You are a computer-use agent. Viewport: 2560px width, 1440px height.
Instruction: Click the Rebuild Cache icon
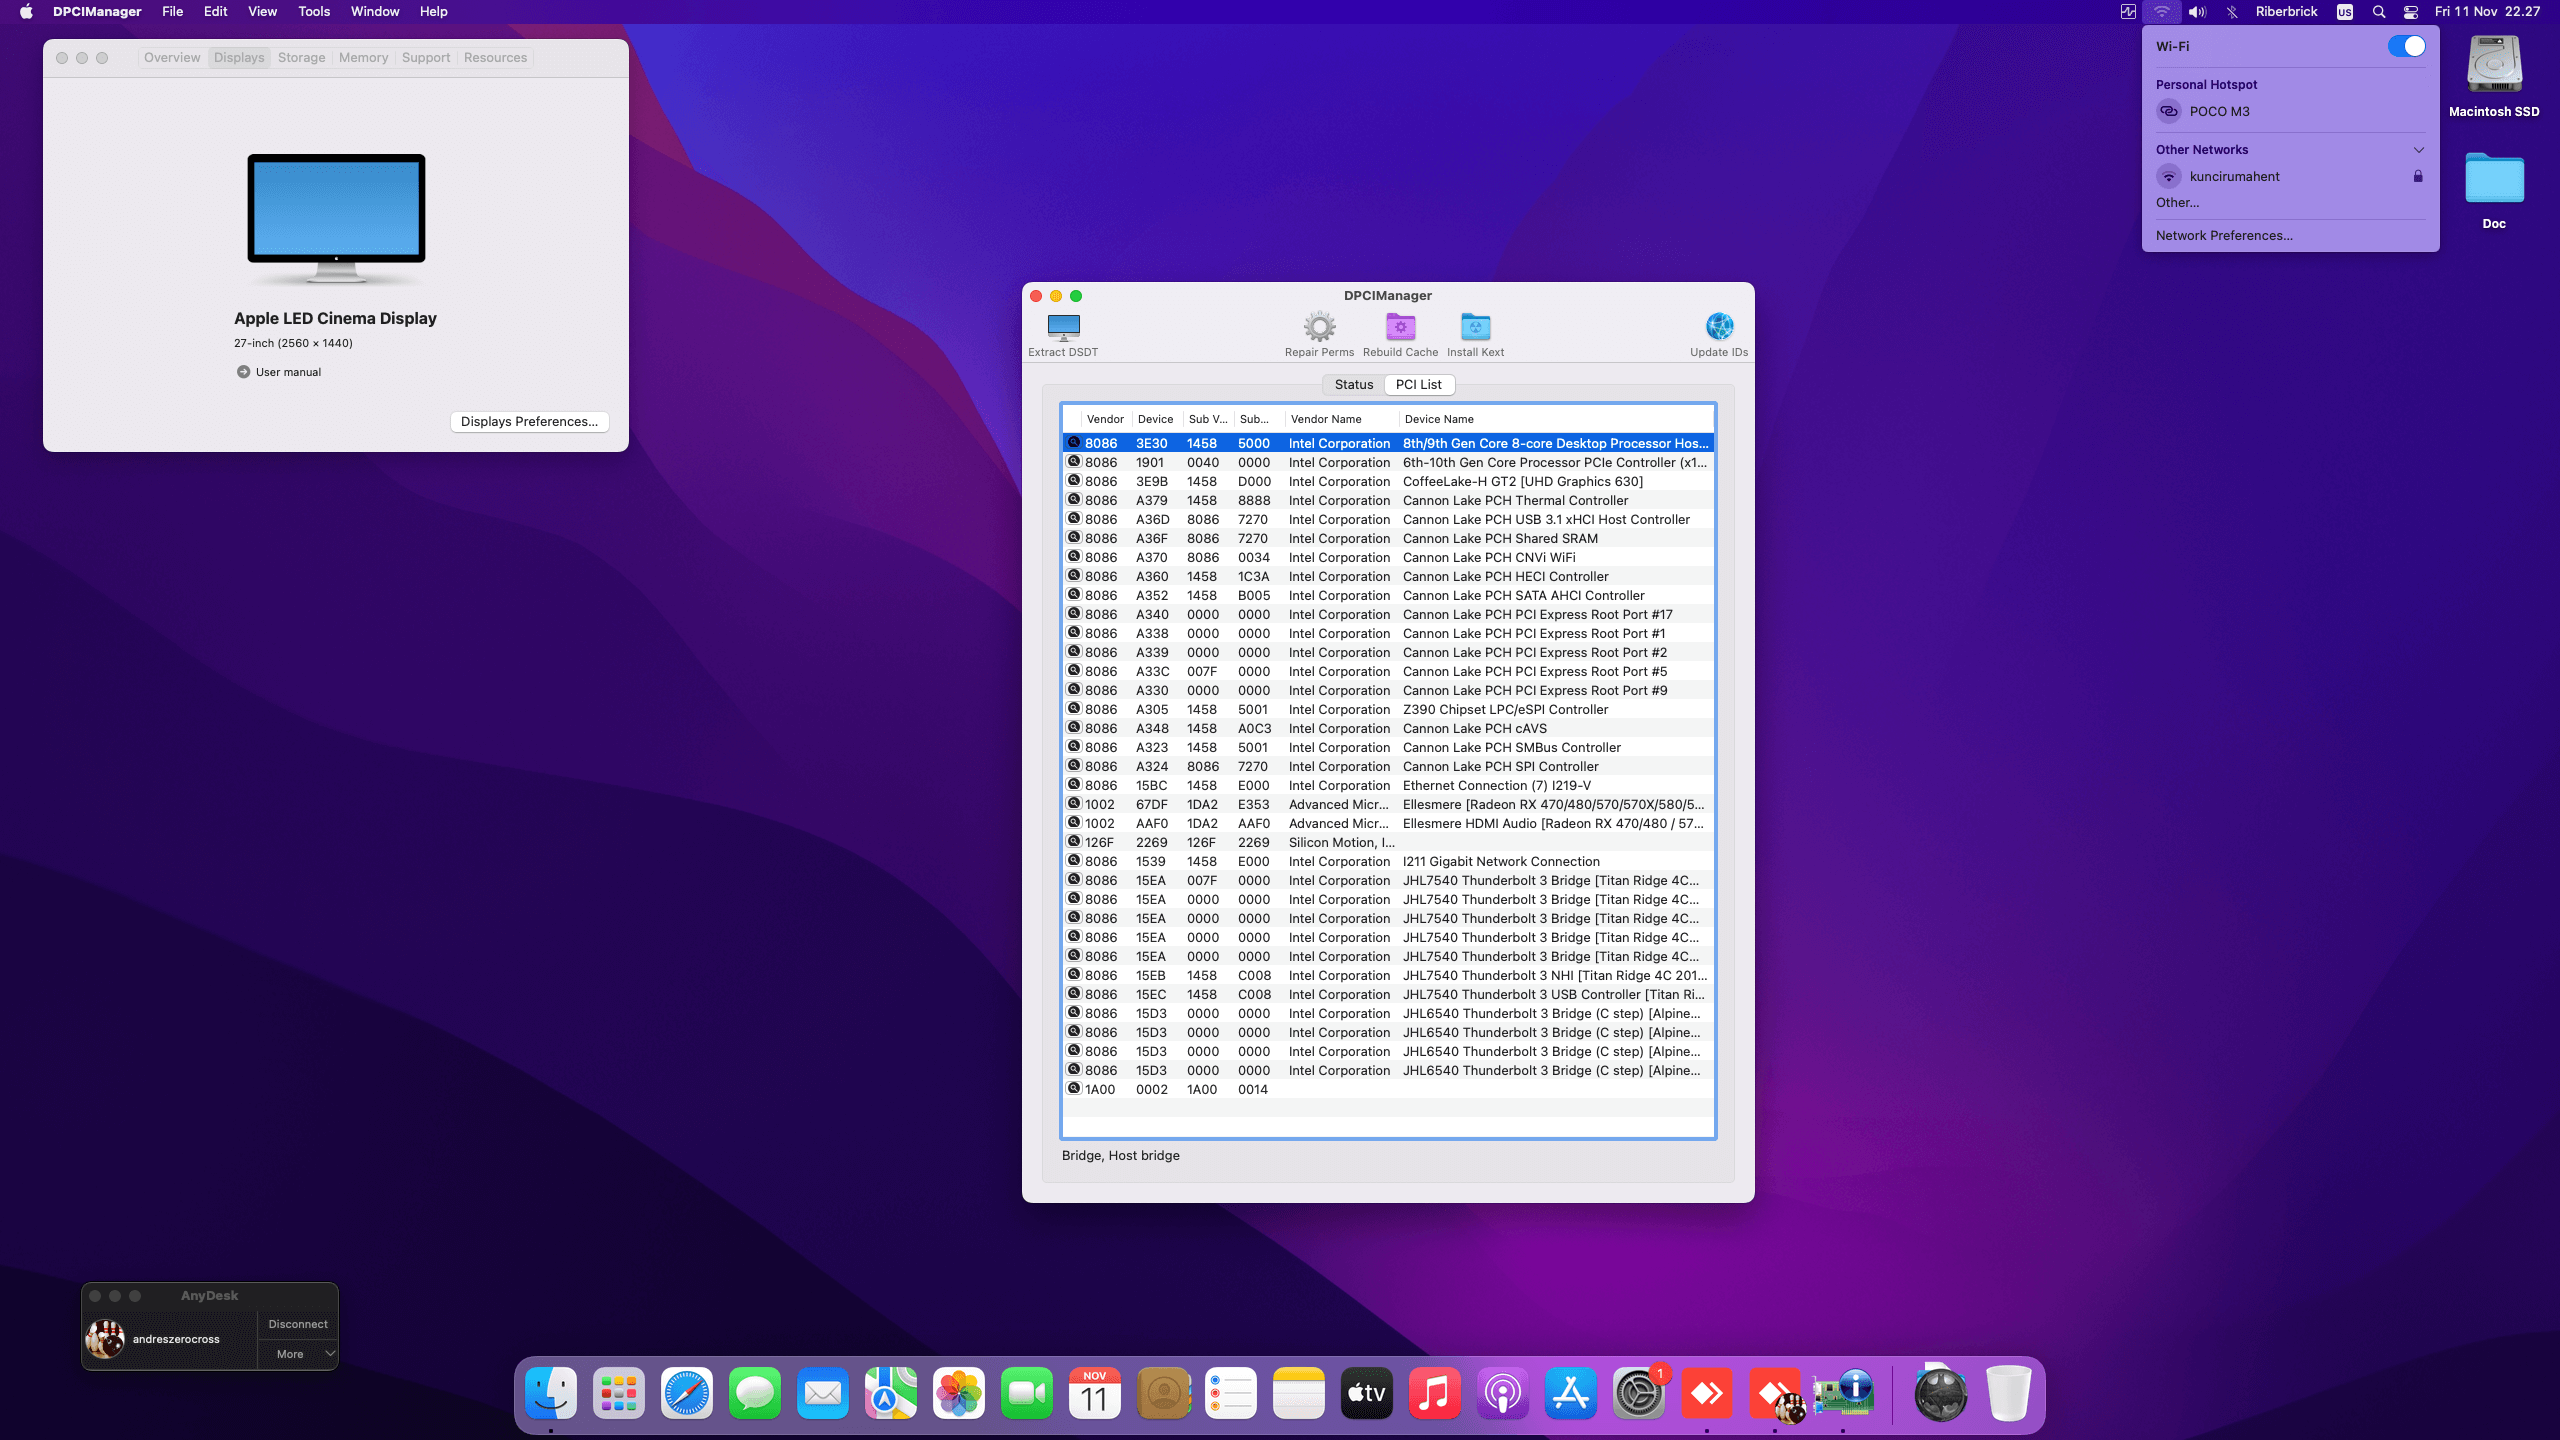pyautogui.click(x=1400, y=327)
